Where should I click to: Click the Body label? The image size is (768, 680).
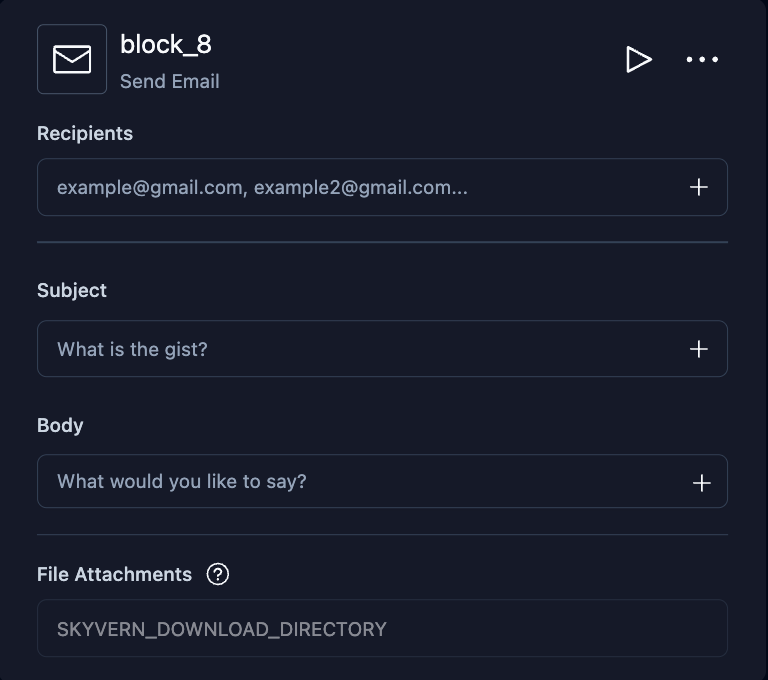point(60,425)
